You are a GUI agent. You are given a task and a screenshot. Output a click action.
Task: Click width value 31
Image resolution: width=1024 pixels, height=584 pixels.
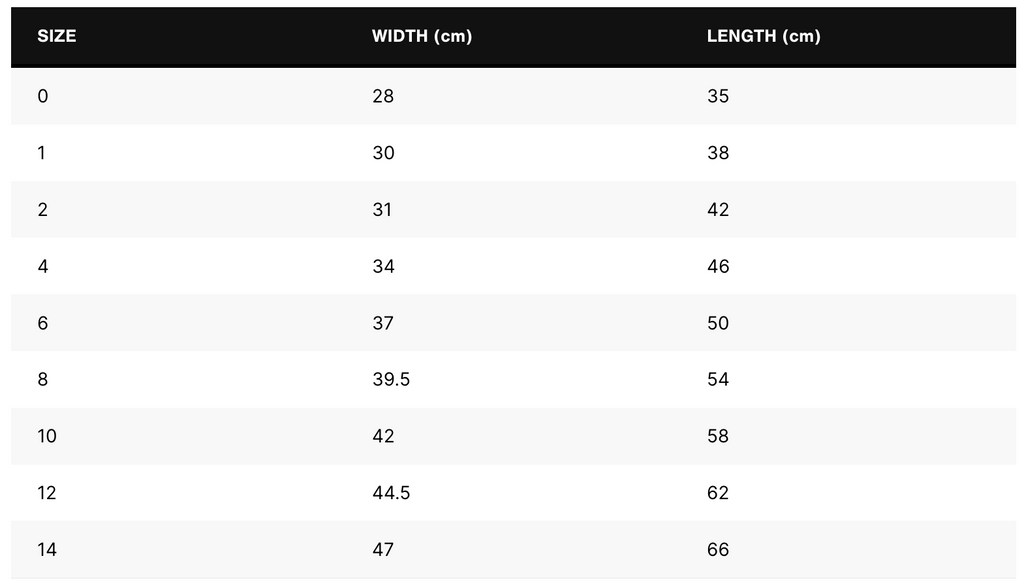383,210
